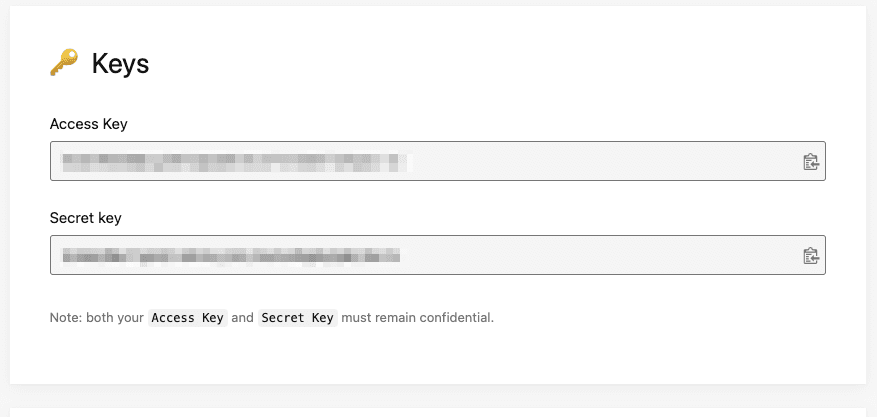Click the "Access Key" field label
The width and height of the screenshot is (877, 417).
pos(89,124)
